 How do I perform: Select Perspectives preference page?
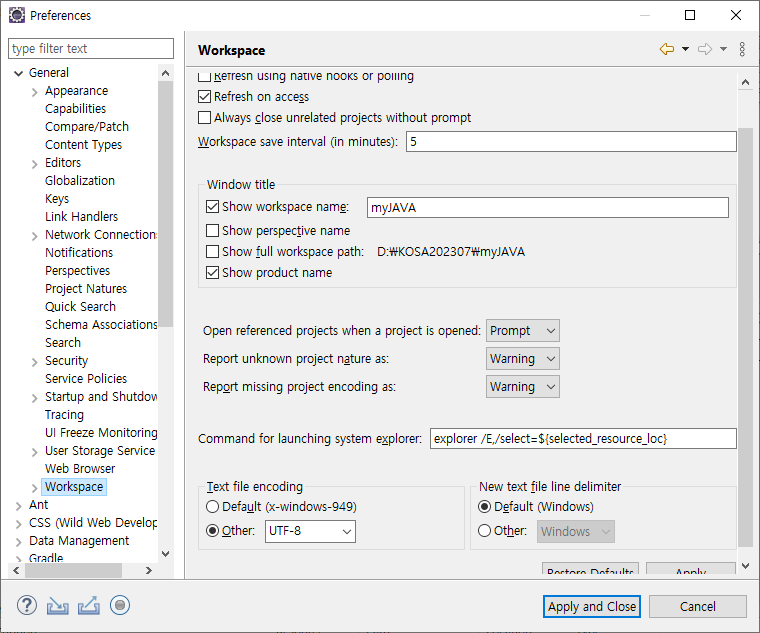[77, 270]
